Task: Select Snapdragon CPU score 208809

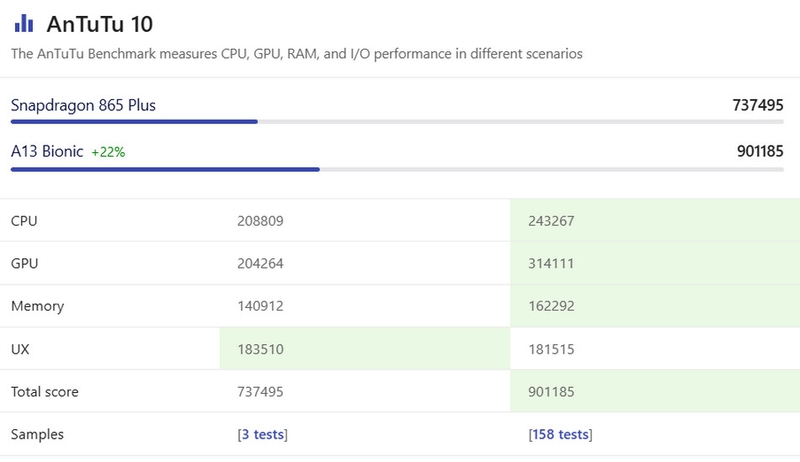Action: (x=260, y=221)
